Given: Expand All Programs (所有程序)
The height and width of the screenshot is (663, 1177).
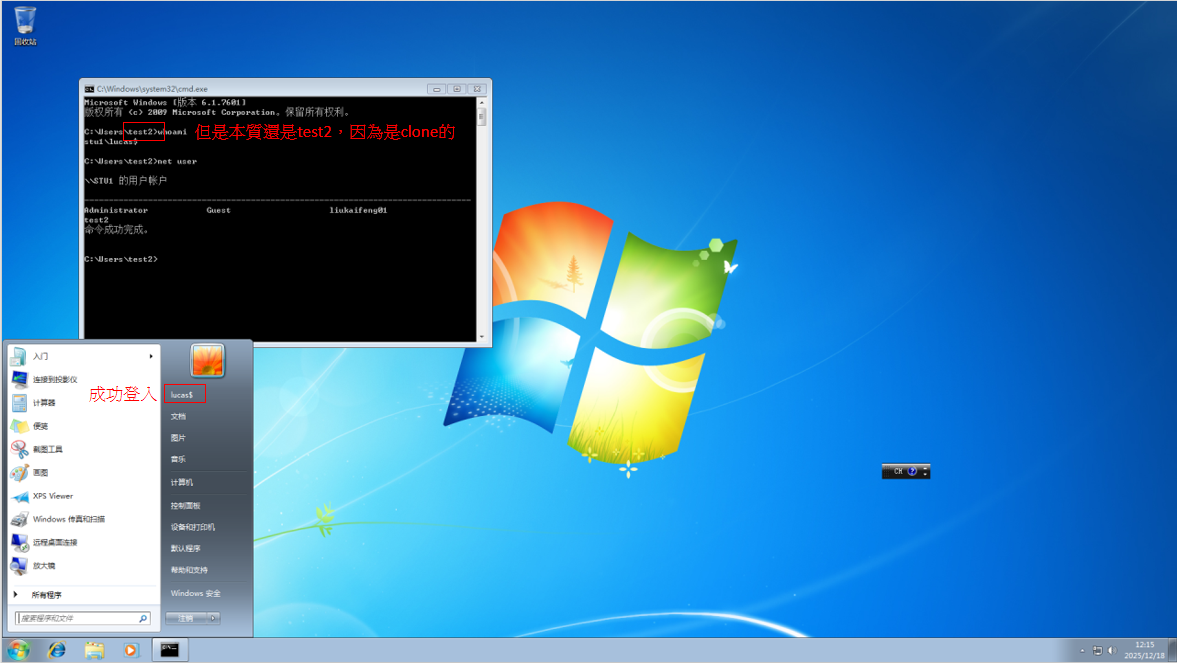Looking at the screenshot, I should tap(83, 595).
